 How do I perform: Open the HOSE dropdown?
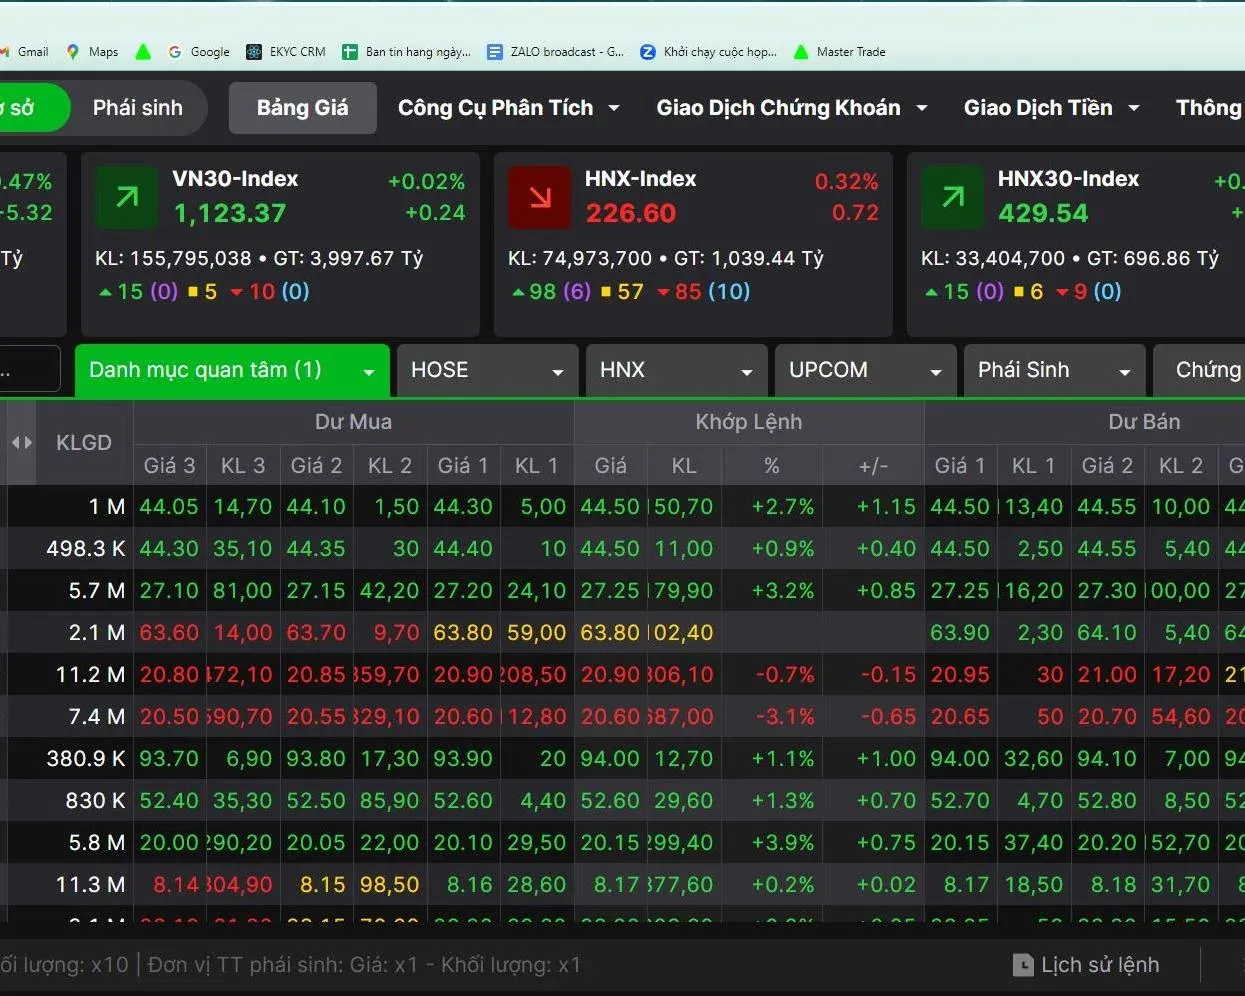coord(487,370)
